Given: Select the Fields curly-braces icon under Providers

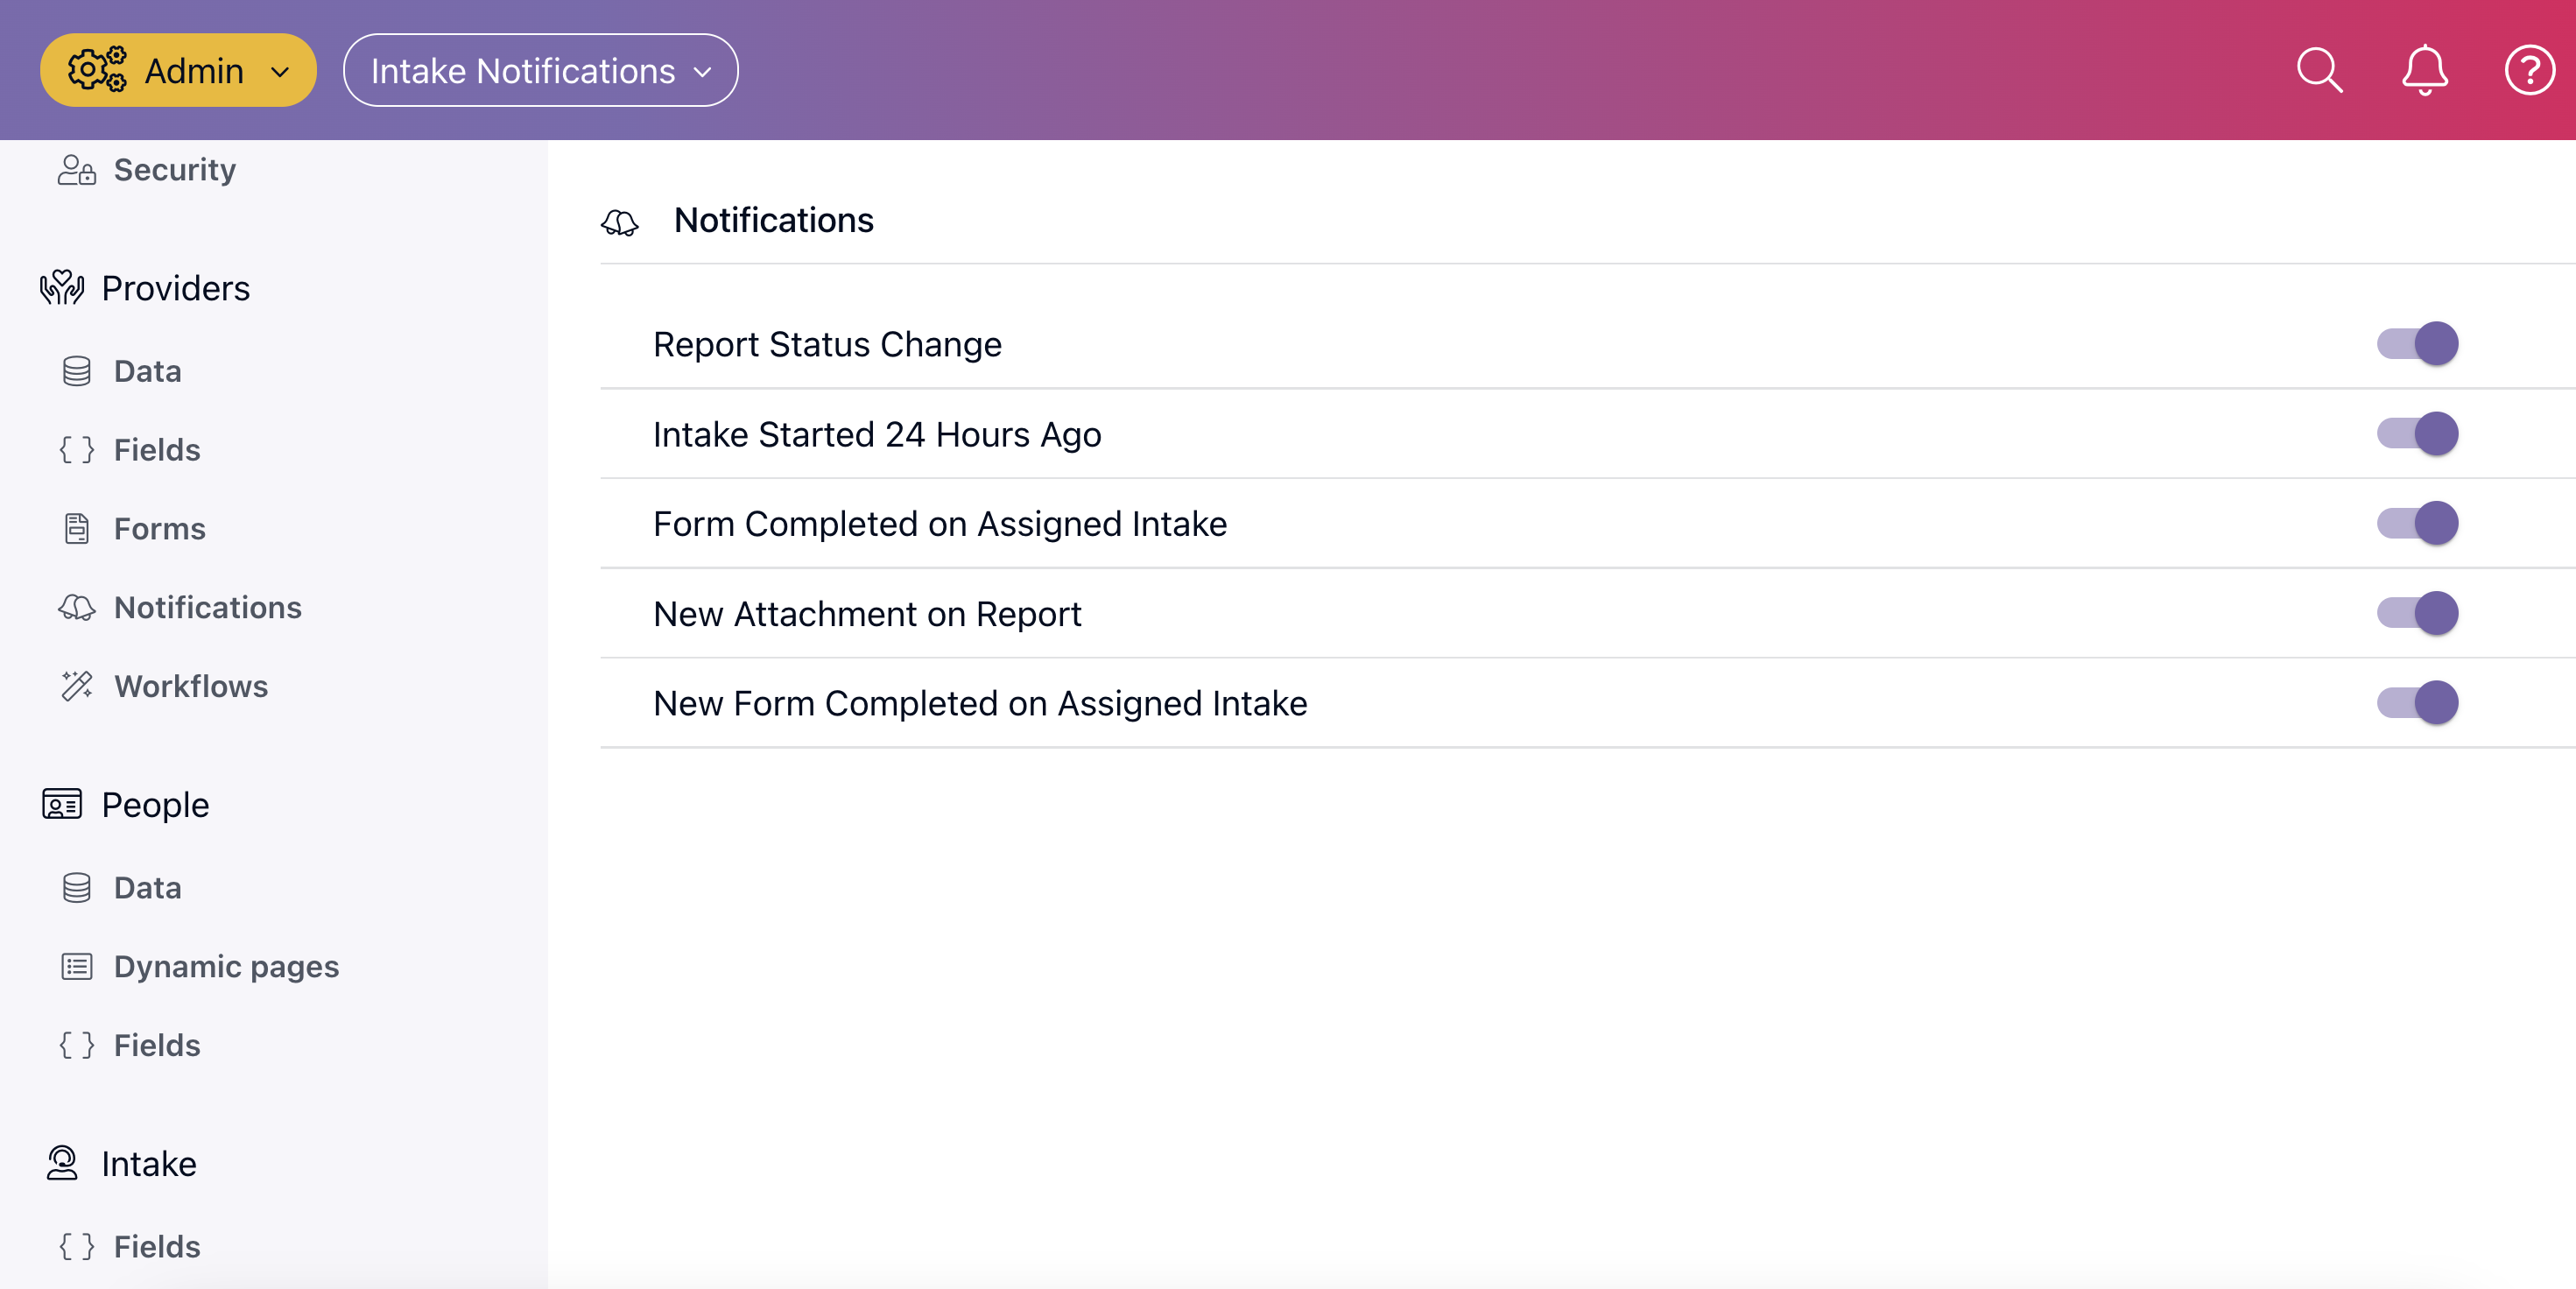Looking at the screenshot, I should [x=76, y=449].
